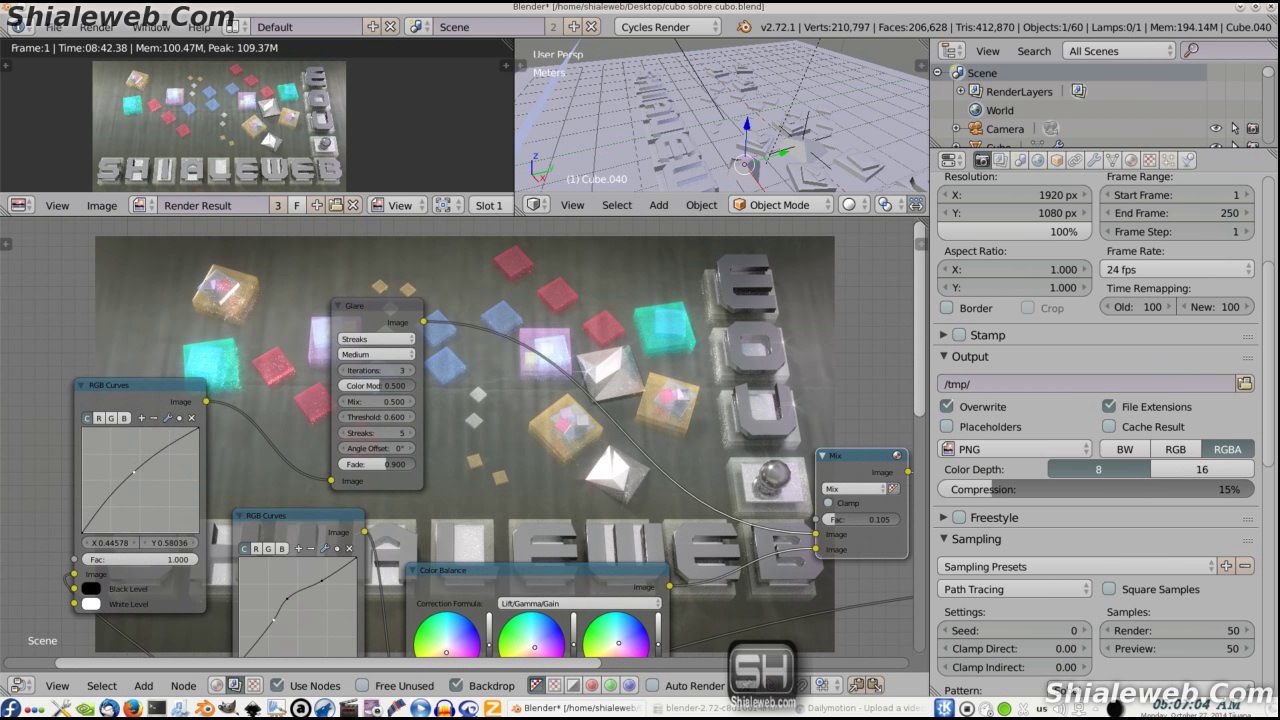Open the Texture tab (checker icon)
1280x720 pixels.
point(1149,160)
